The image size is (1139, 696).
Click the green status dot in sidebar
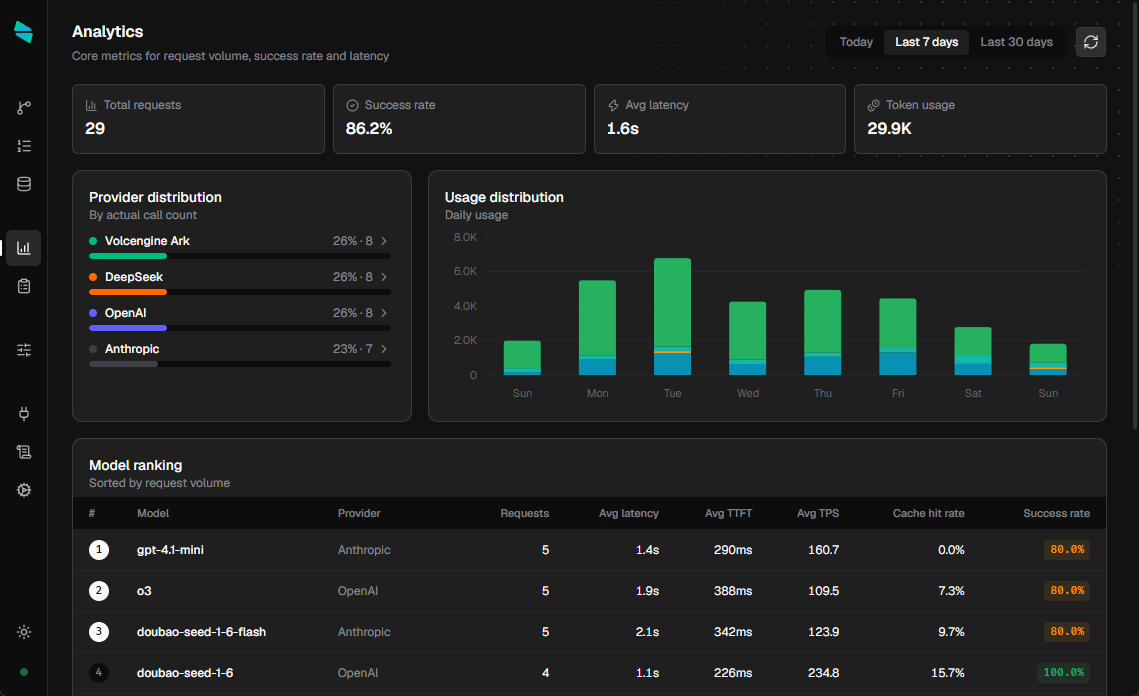[24, 672]
